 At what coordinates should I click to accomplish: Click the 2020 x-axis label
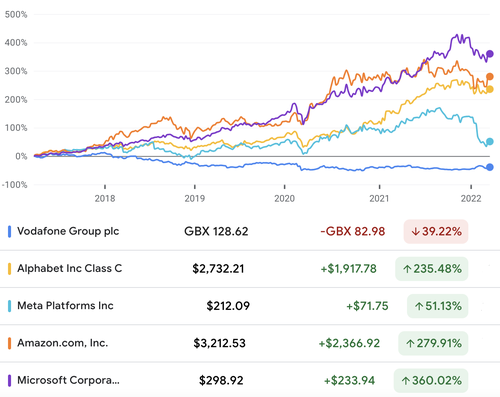pyautogui.click(x=284, y=199)
